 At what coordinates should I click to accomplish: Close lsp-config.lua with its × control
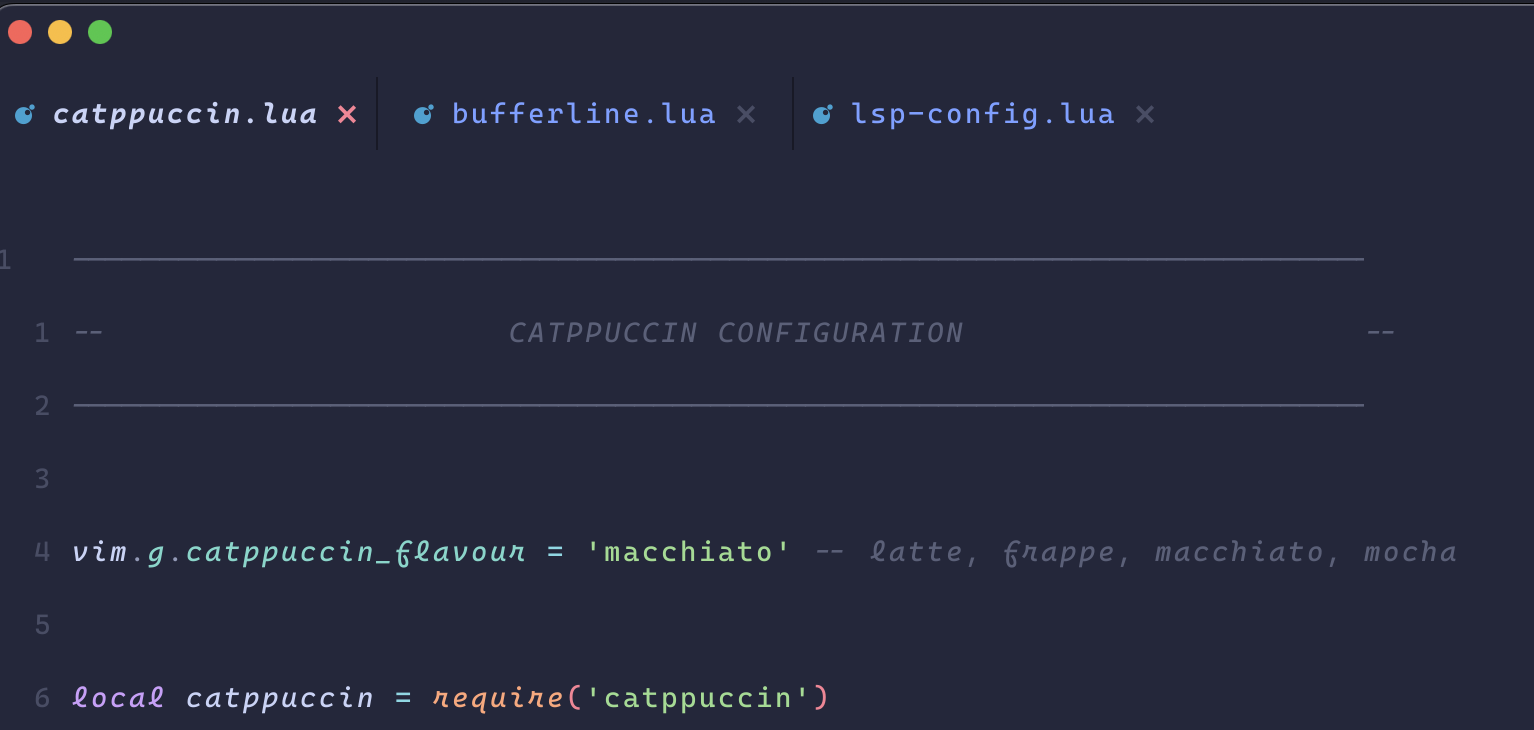click(x=1144, y=113)
